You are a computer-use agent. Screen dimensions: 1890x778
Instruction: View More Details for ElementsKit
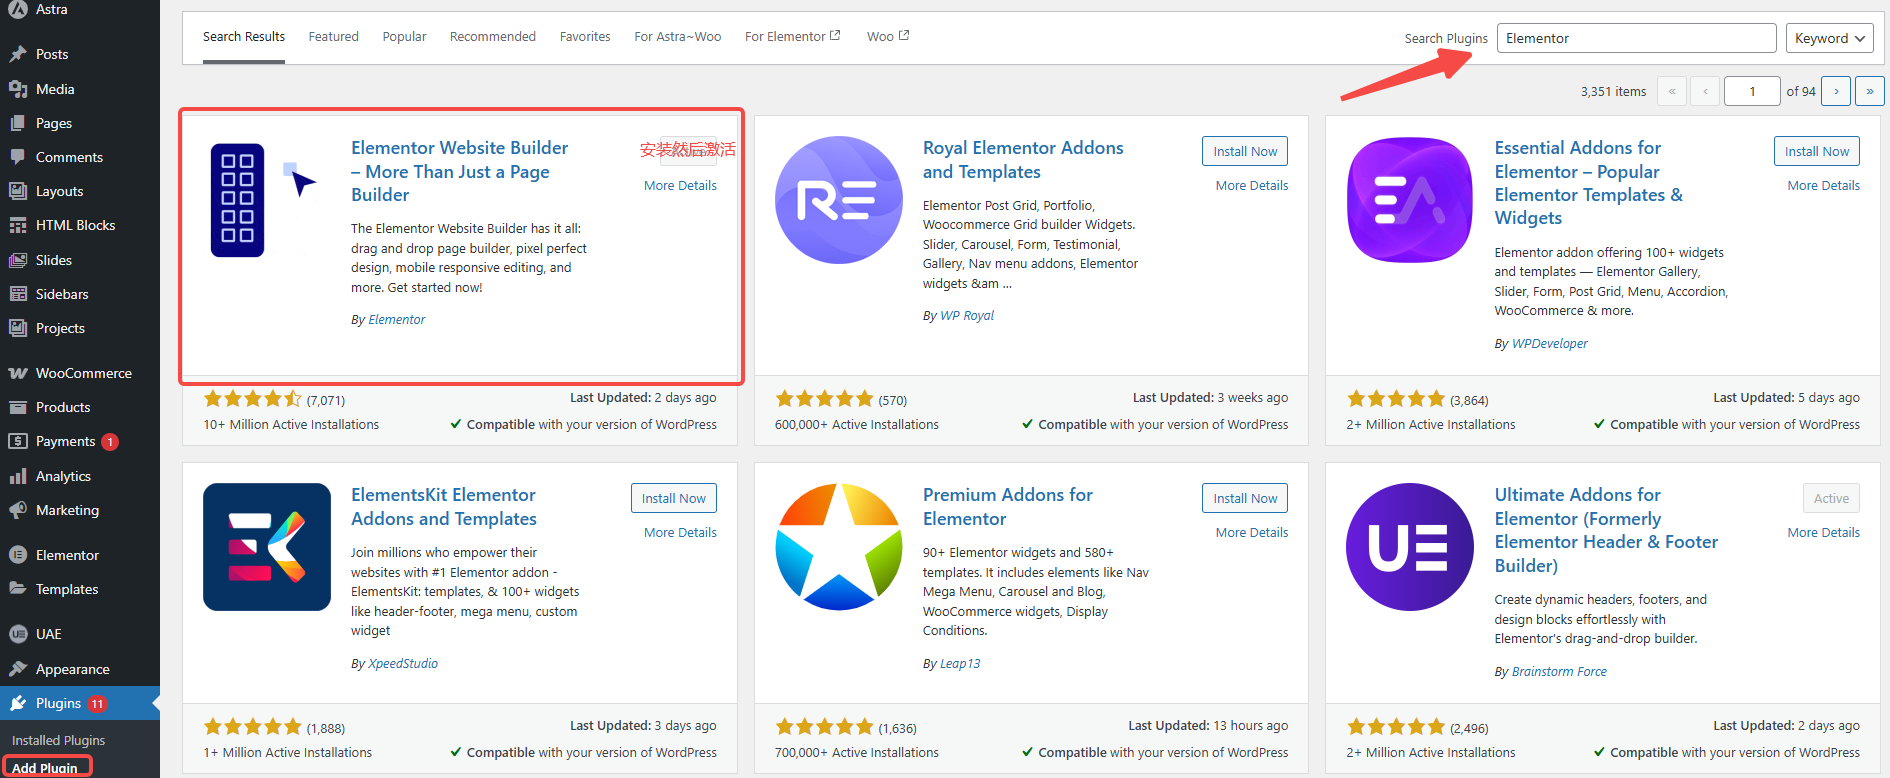(680, 533)
